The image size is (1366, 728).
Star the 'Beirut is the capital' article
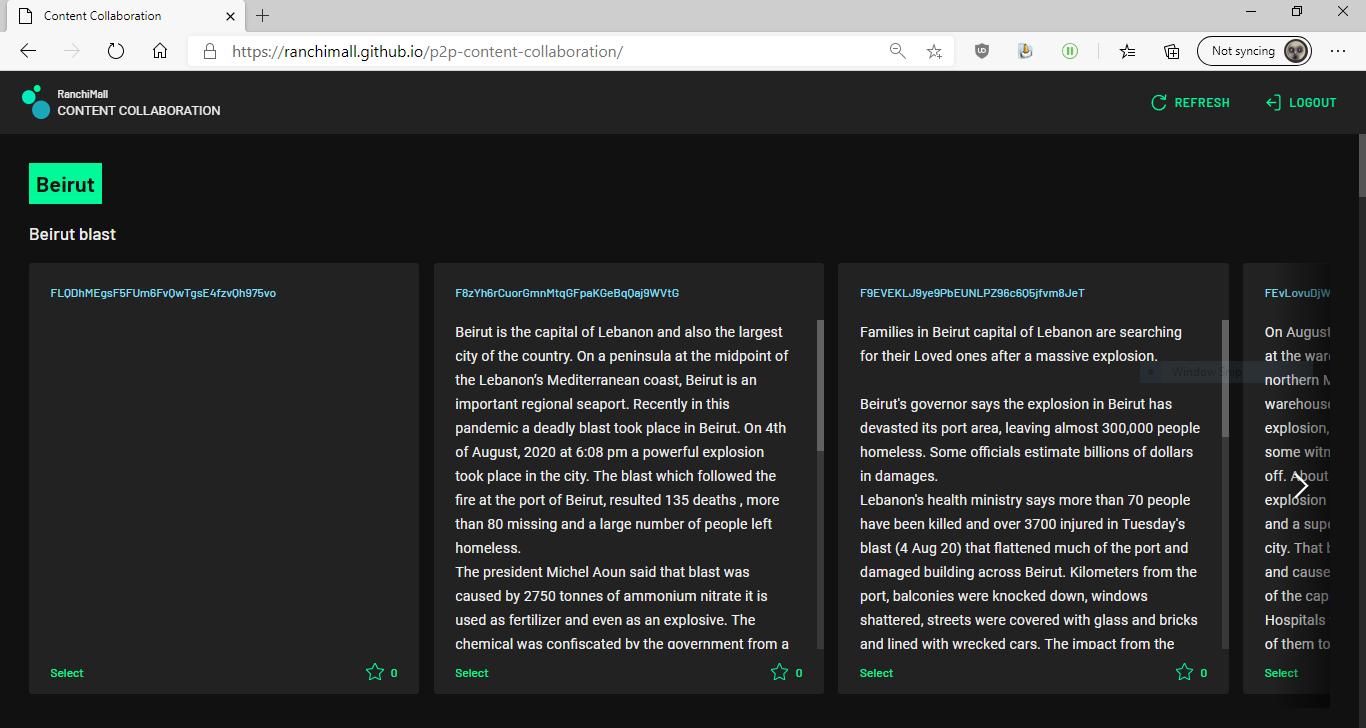(779, 673)
